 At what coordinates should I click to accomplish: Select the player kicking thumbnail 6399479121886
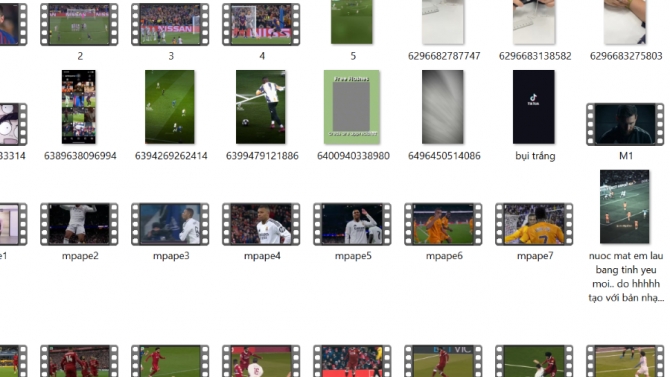(x=261, y=107)
